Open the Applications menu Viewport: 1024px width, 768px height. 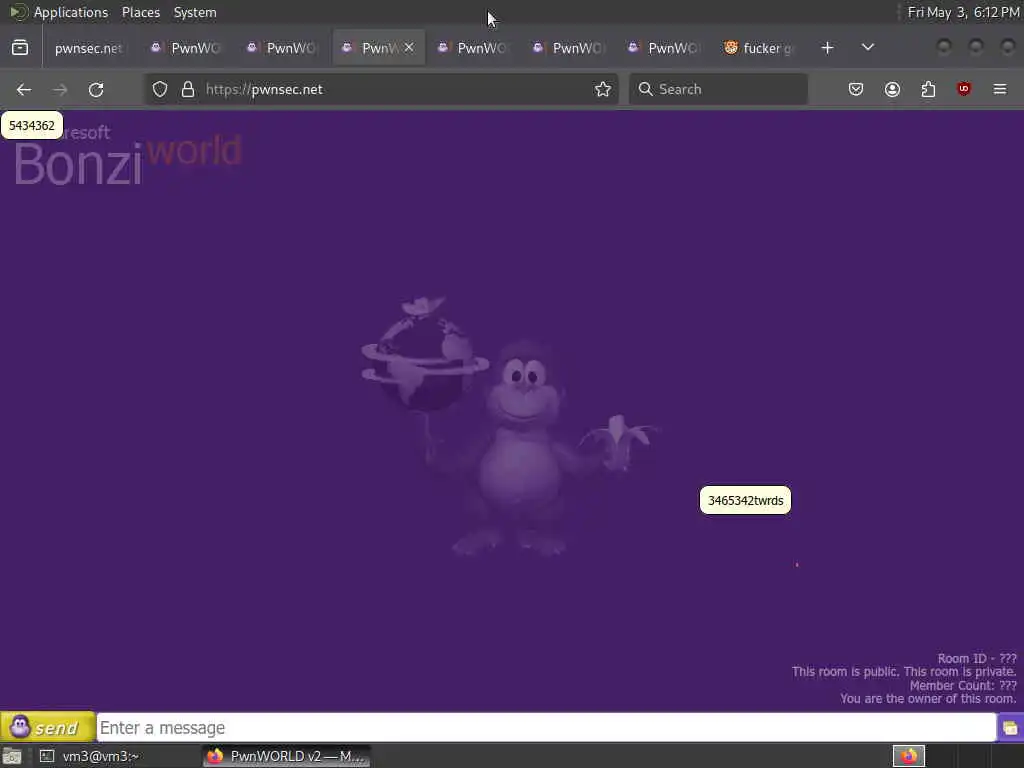pos(71,12)
